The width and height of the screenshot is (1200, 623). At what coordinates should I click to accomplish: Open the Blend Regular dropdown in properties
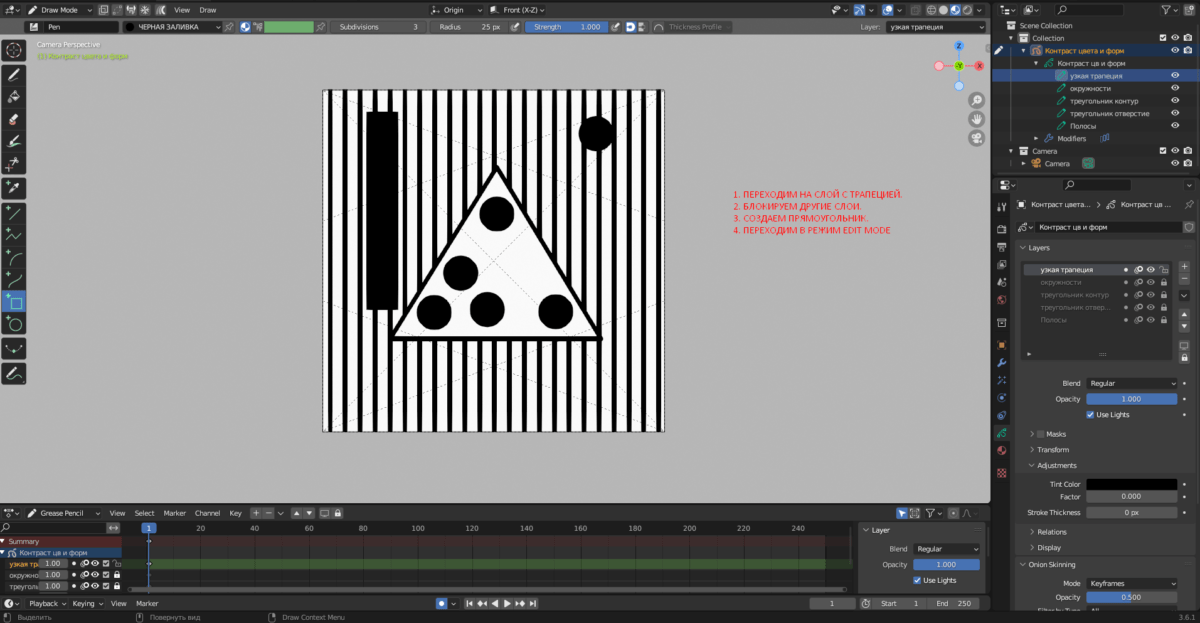(1132, 383)
